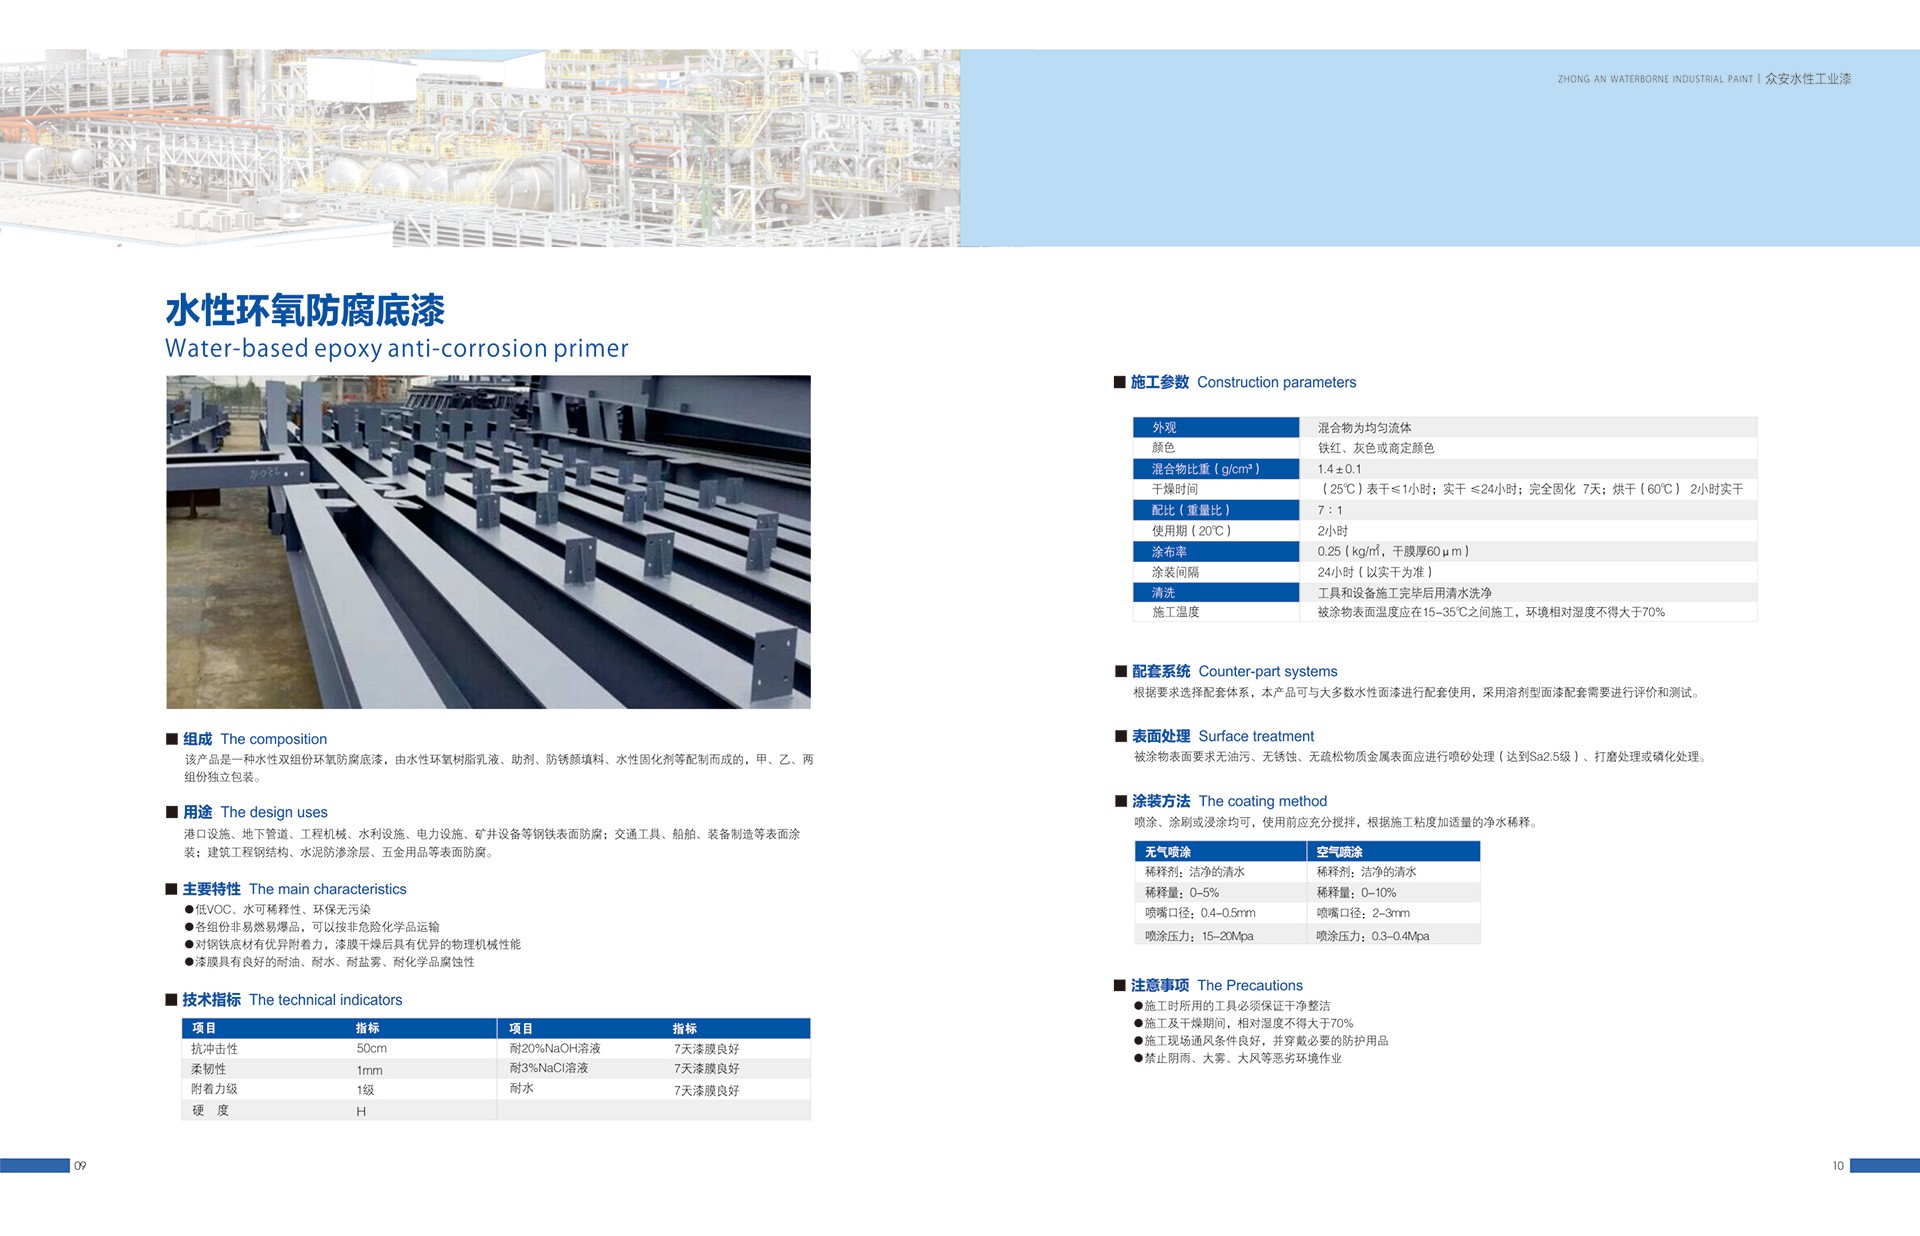The image size is (1920, 1236).
Task: Click the 配比（重量比）row label
Action: [x=1190, y=510]
